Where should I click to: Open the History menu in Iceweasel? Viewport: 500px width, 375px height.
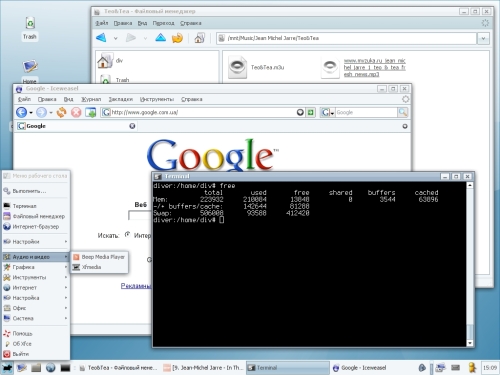tap(91, 99)
